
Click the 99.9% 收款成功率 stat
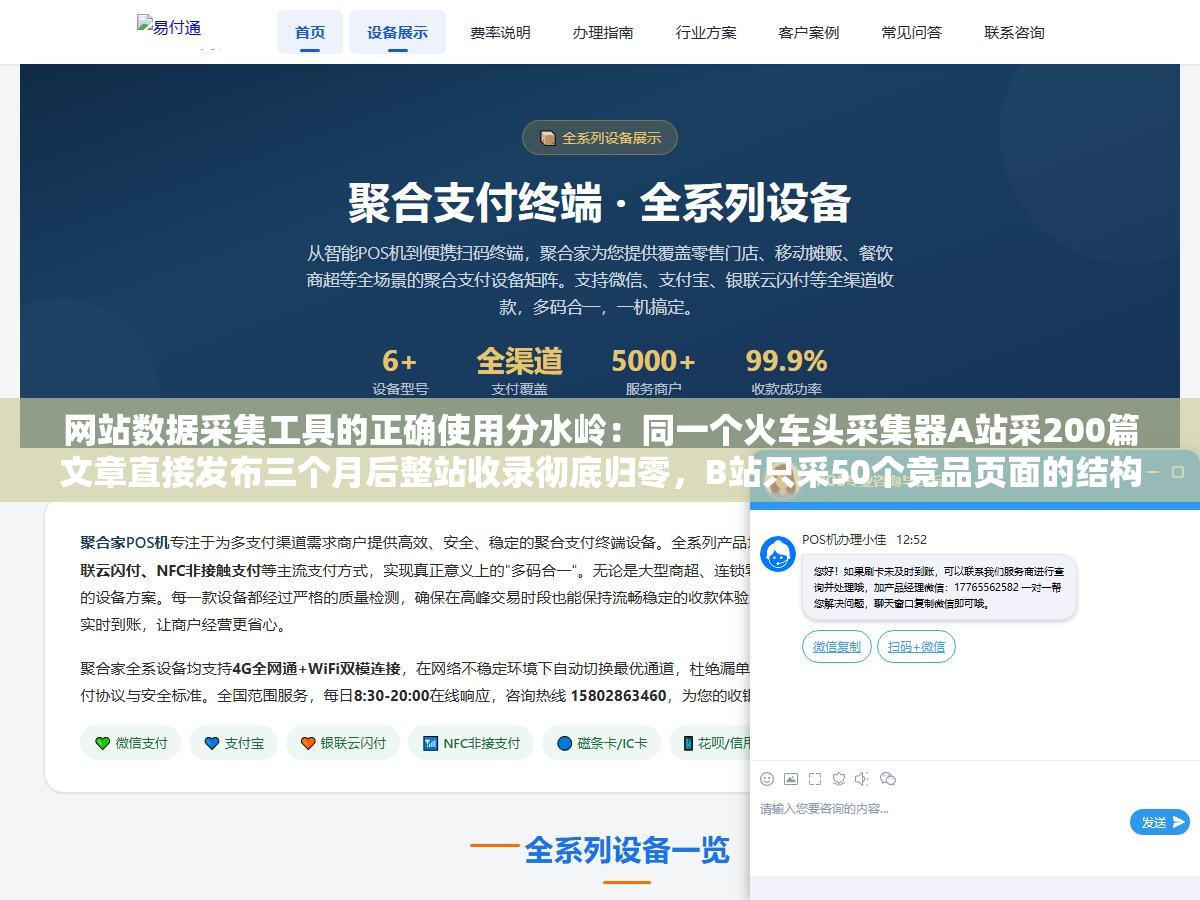point(786,371)
